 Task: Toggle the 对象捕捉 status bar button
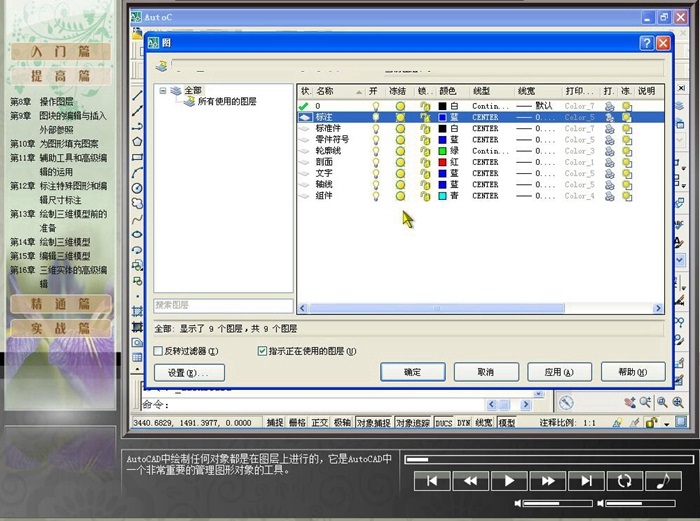click(x=373, y=423)
